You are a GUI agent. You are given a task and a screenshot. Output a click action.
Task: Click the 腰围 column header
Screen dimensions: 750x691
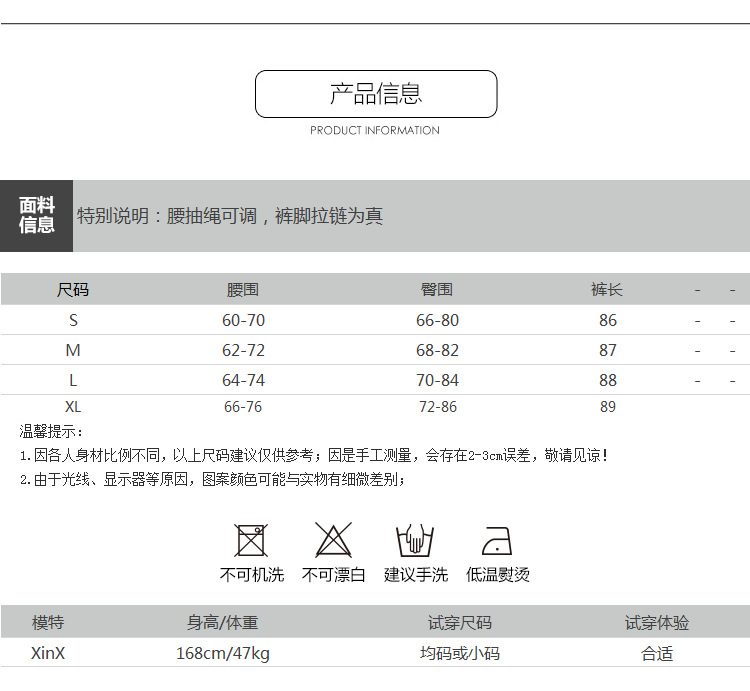click(x=243, y=289)
